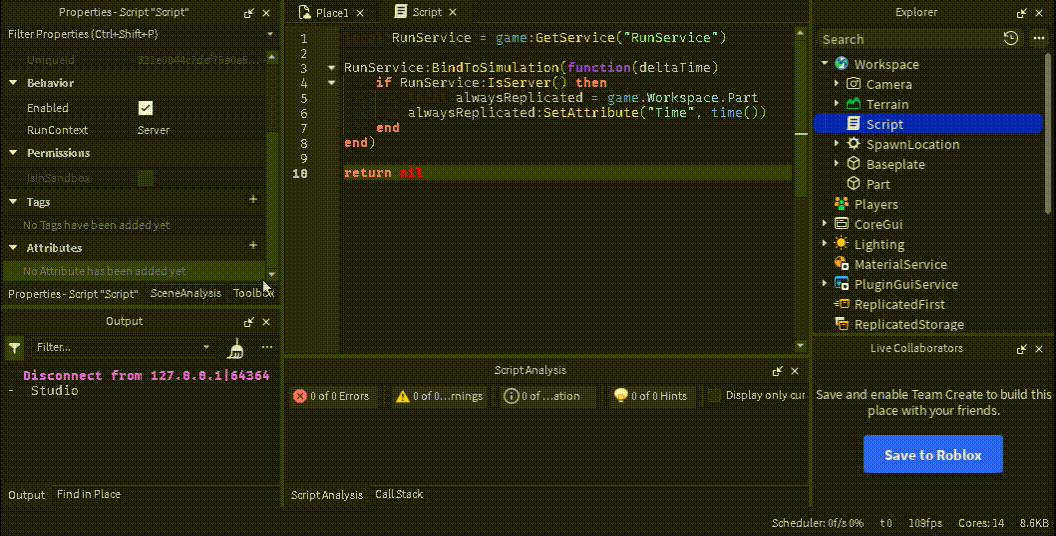Click the Properties panel scroll-down arrow
The width and height of the screenshot is (1056, 536).
point(271,274)
